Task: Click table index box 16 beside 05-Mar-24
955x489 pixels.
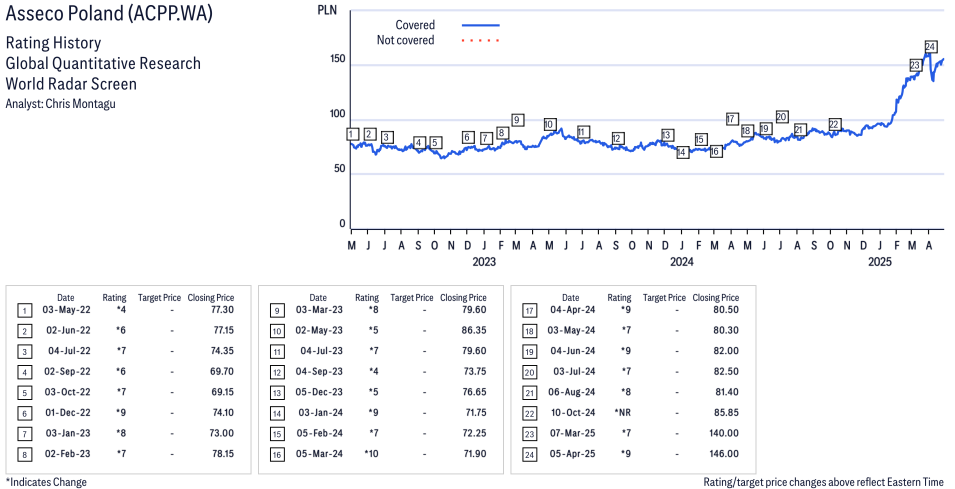Action: (277, 455)
